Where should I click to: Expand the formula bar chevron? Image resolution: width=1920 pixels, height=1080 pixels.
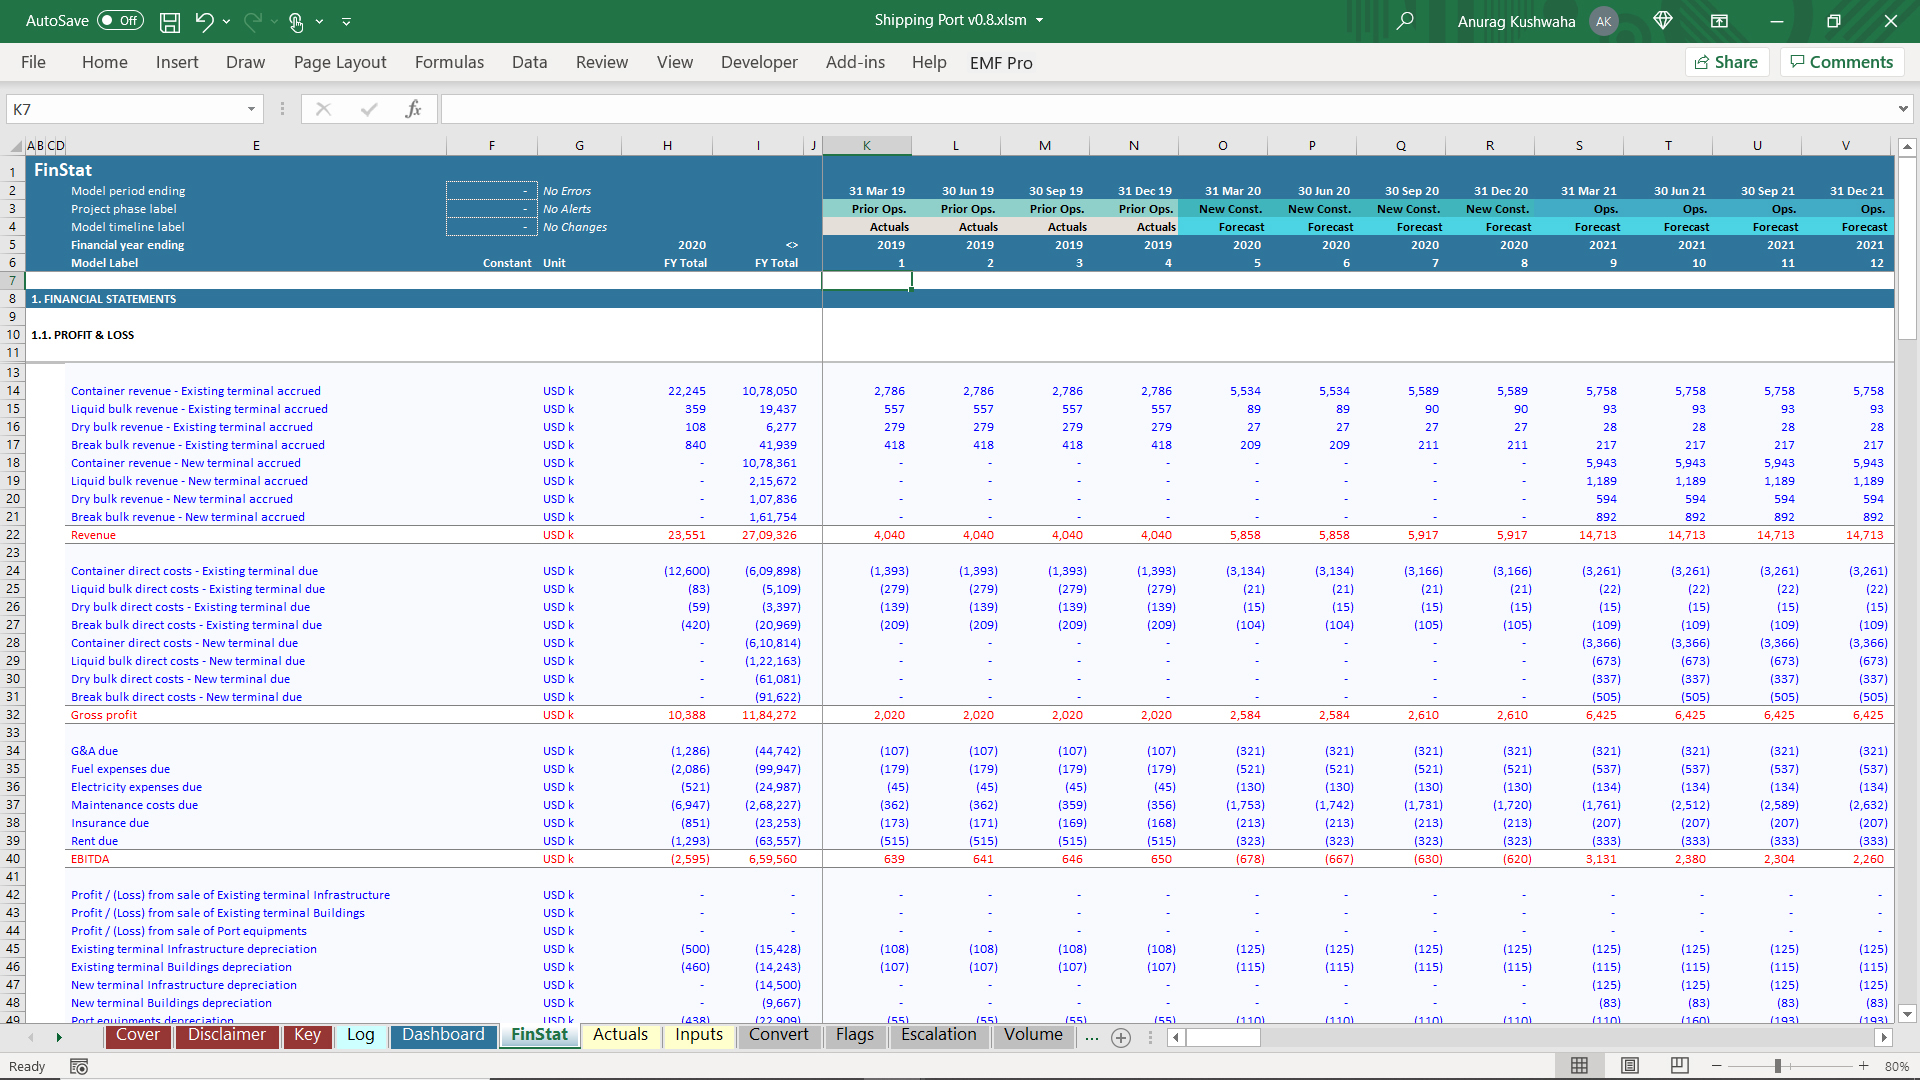[x=1902, y=109]
